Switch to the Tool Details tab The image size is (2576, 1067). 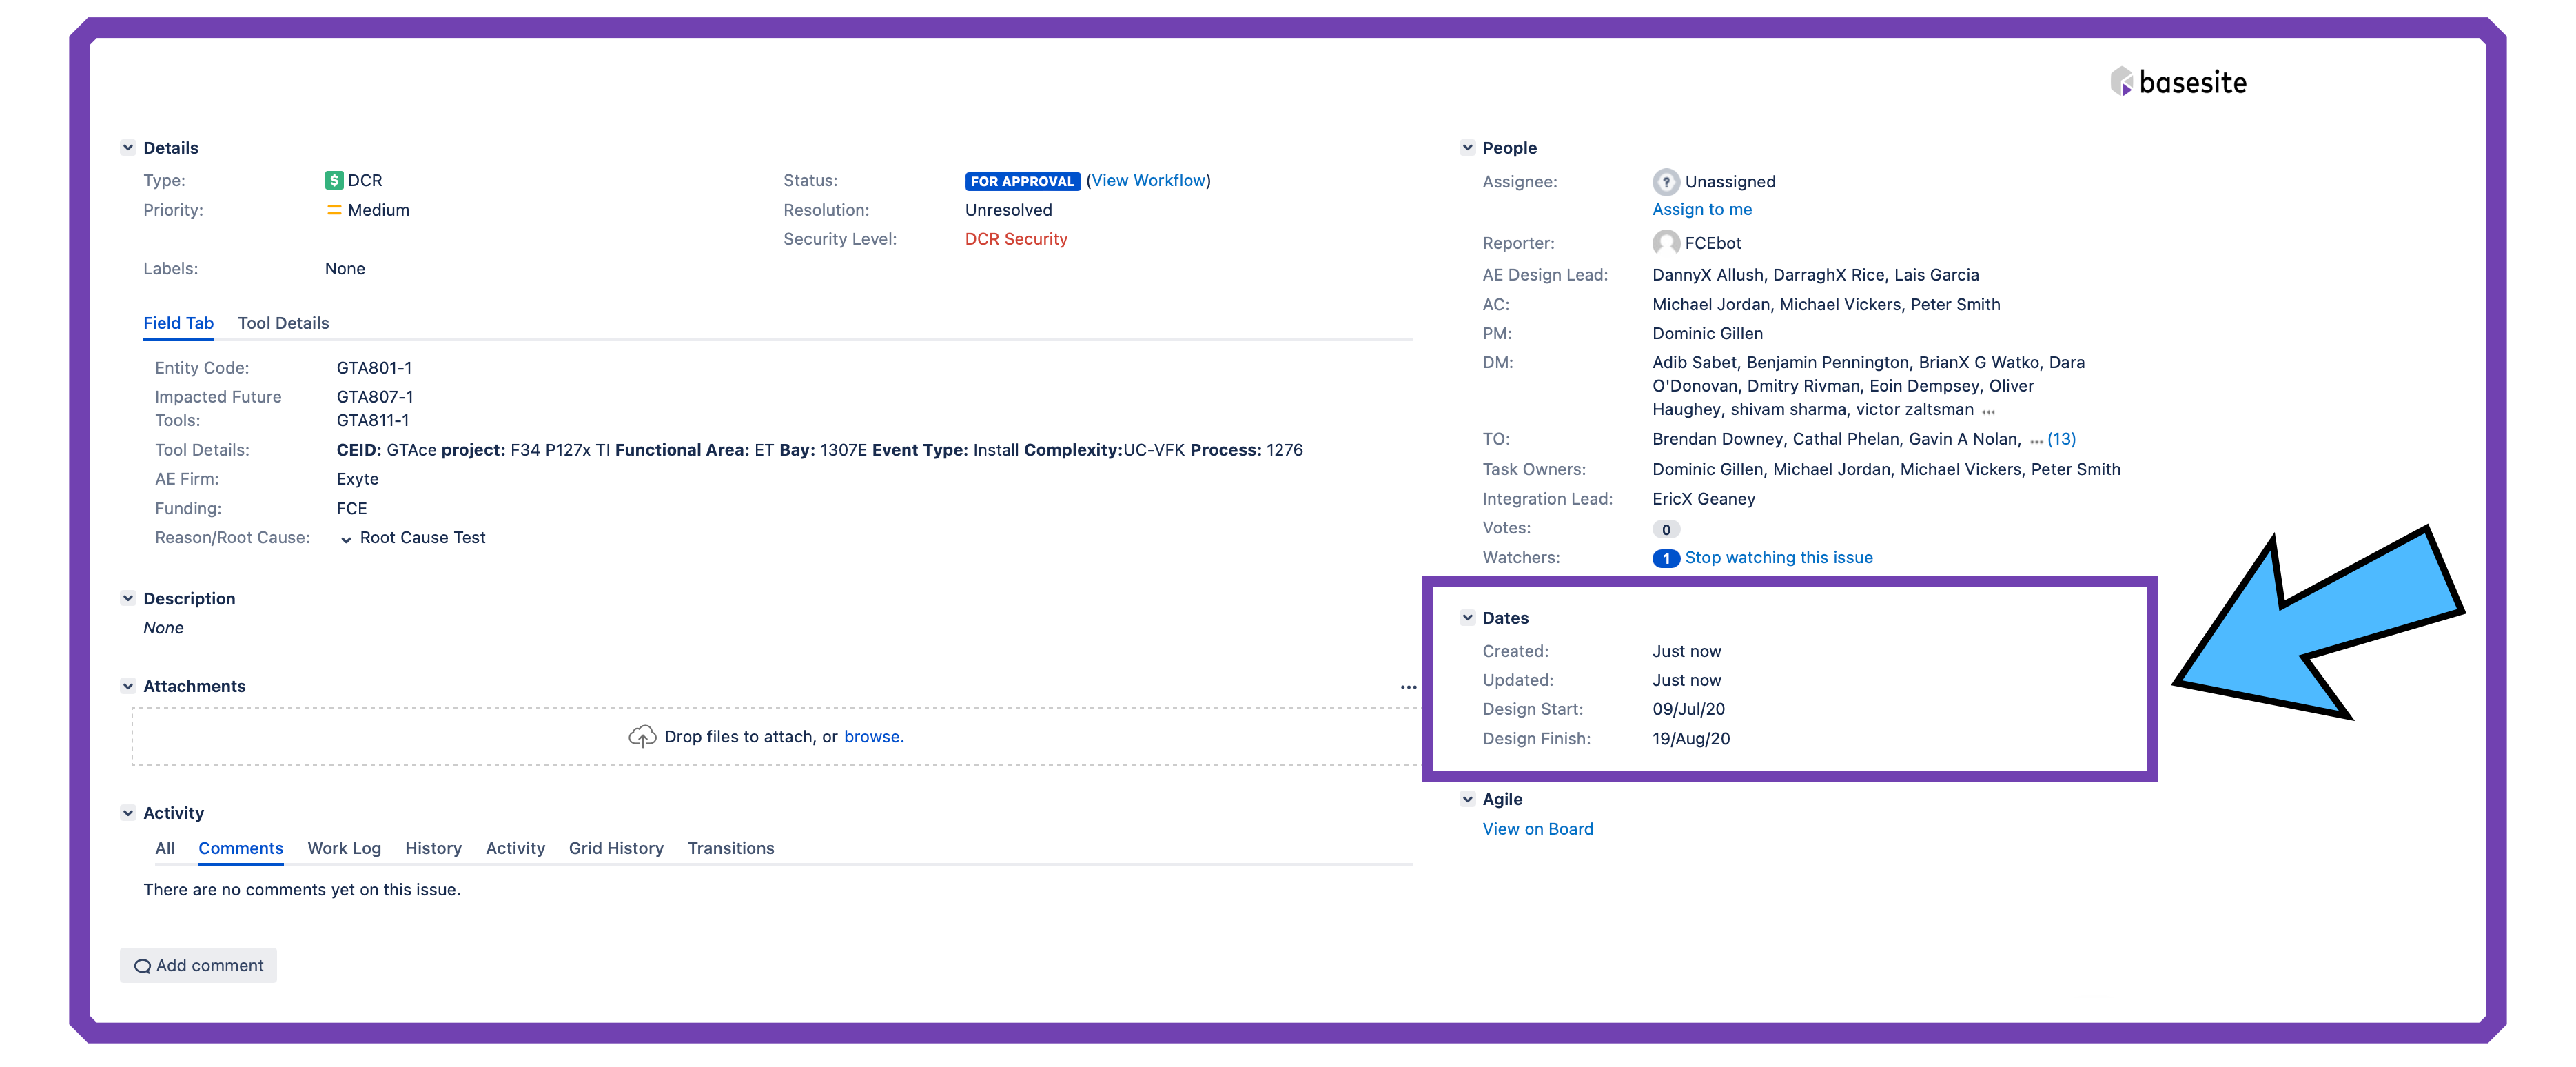coord(283,323)
